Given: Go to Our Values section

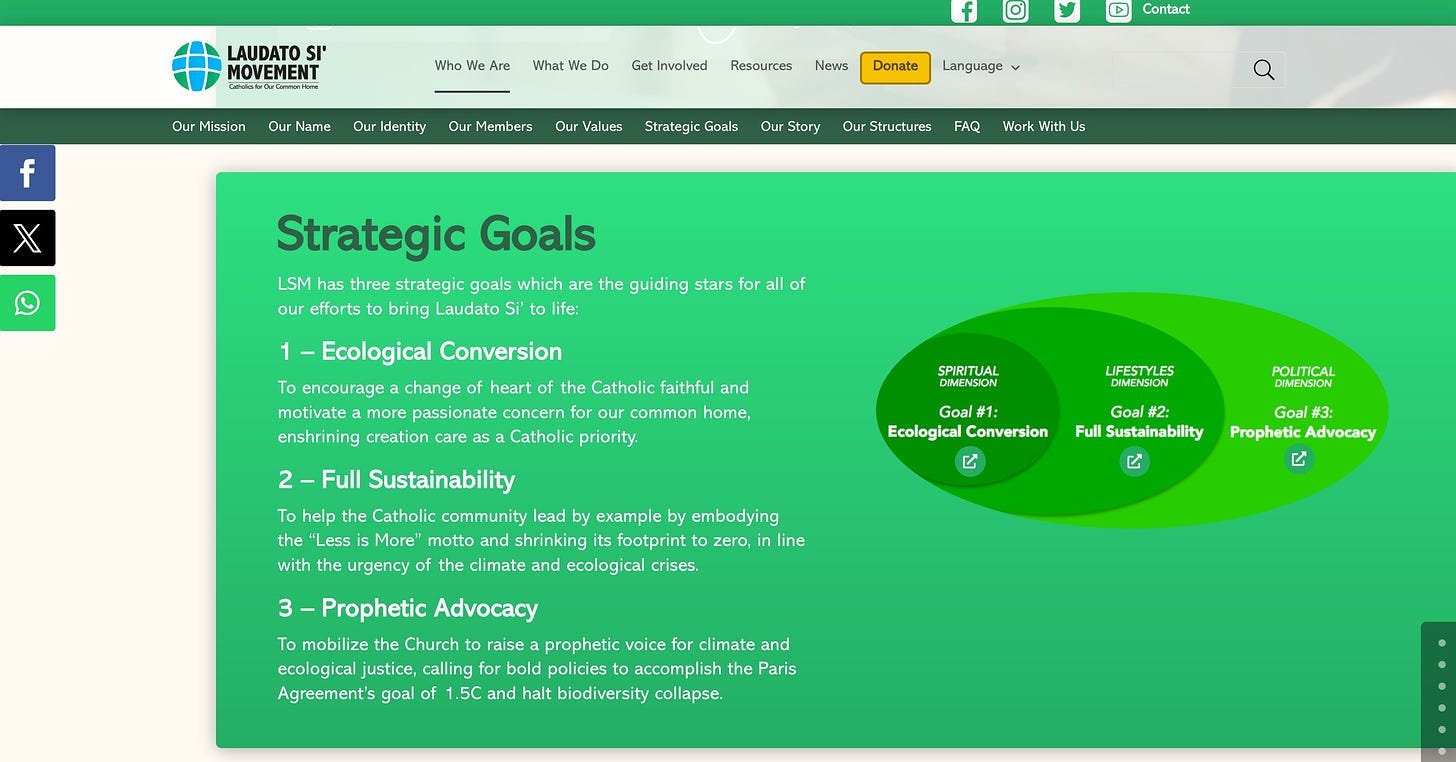Looking at the screenshot, I should (589, 126).
